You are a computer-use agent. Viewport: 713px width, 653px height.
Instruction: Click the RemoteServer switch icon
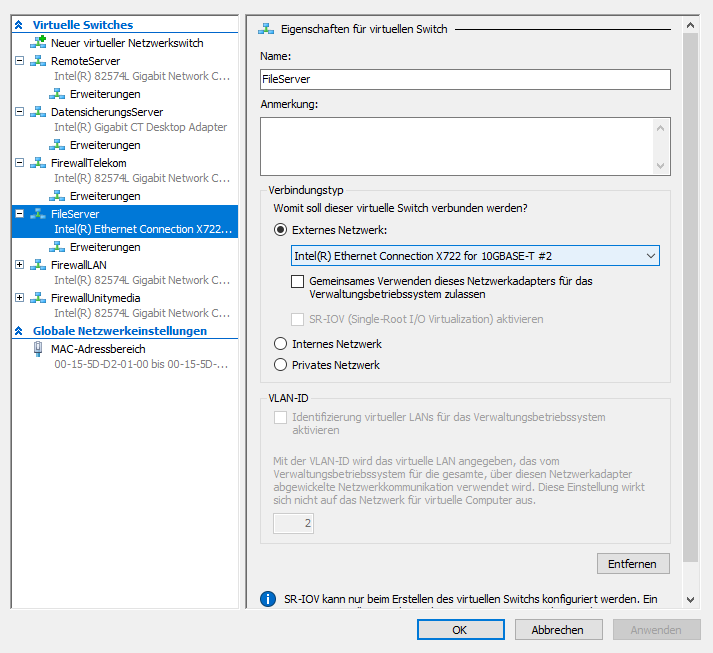point(38,61)
